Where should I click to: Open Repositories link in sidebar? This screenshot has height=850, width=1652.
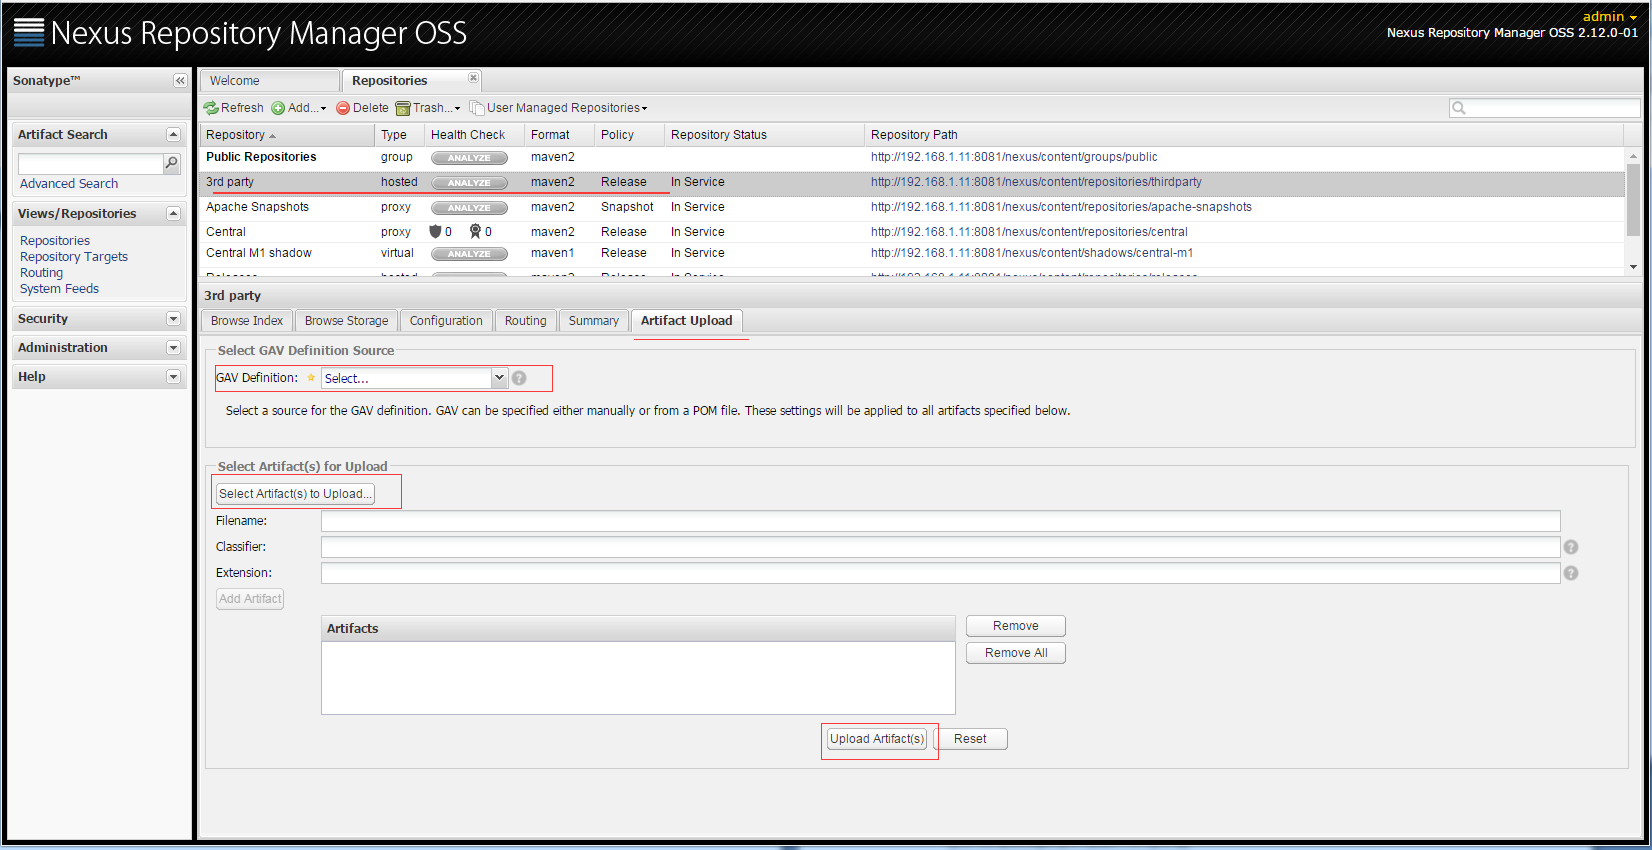(x=55, y=241)
